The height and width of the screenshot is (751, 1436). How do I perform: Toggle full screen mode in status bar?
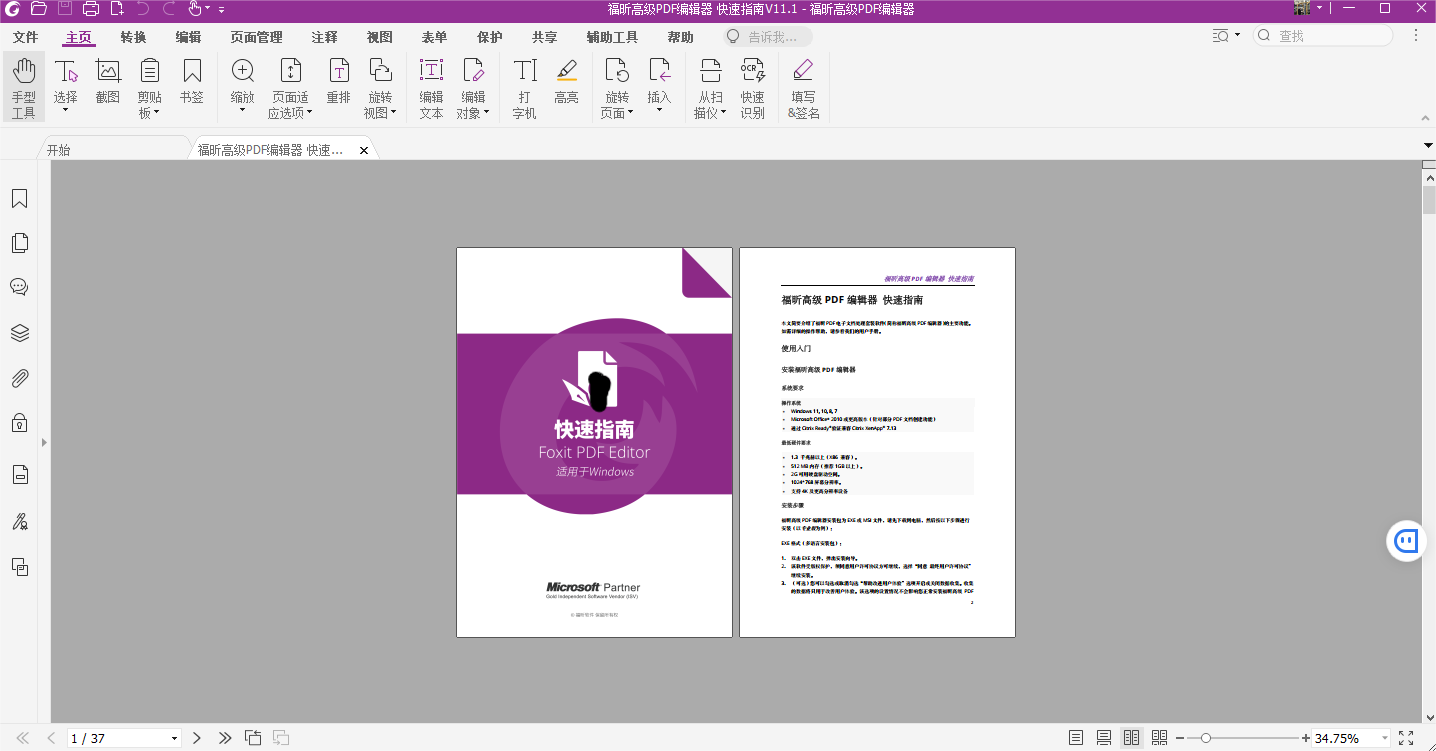click(x=1406, y=738)
